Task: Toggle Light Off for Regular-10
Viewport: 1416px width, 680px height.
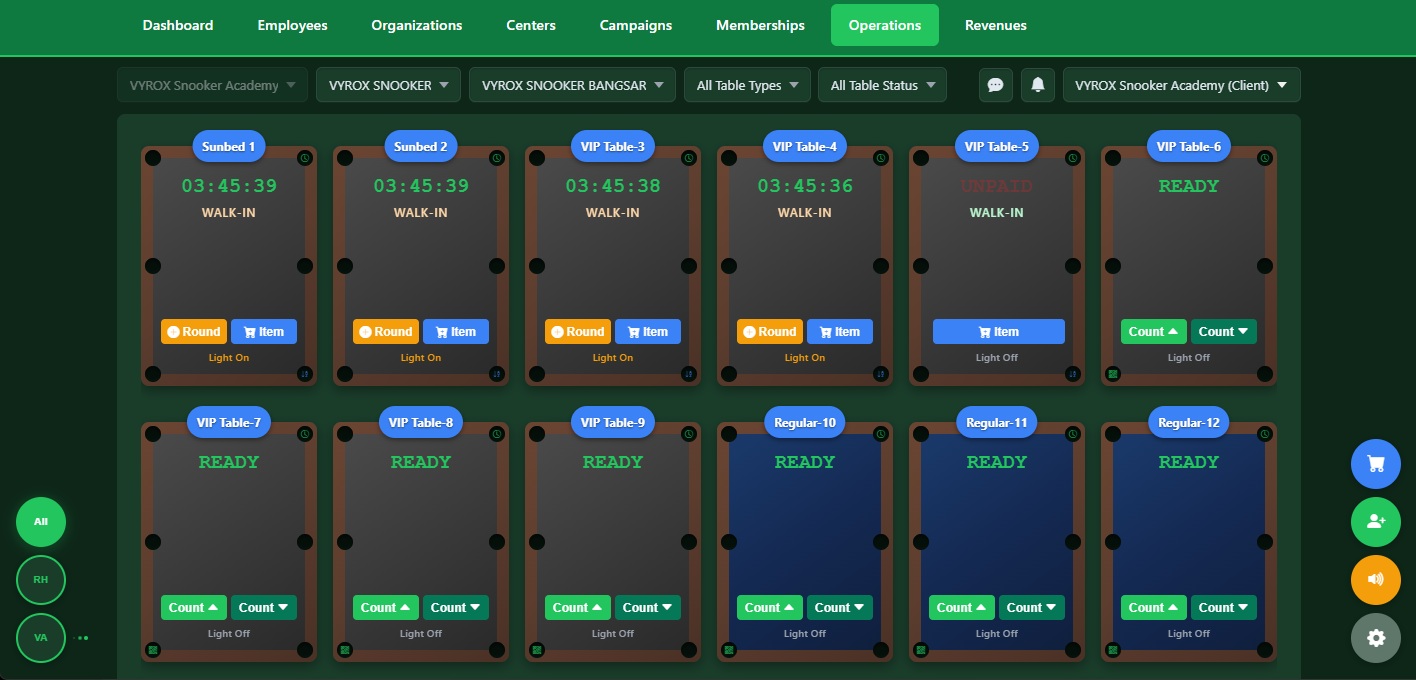Action: point(804,633)
